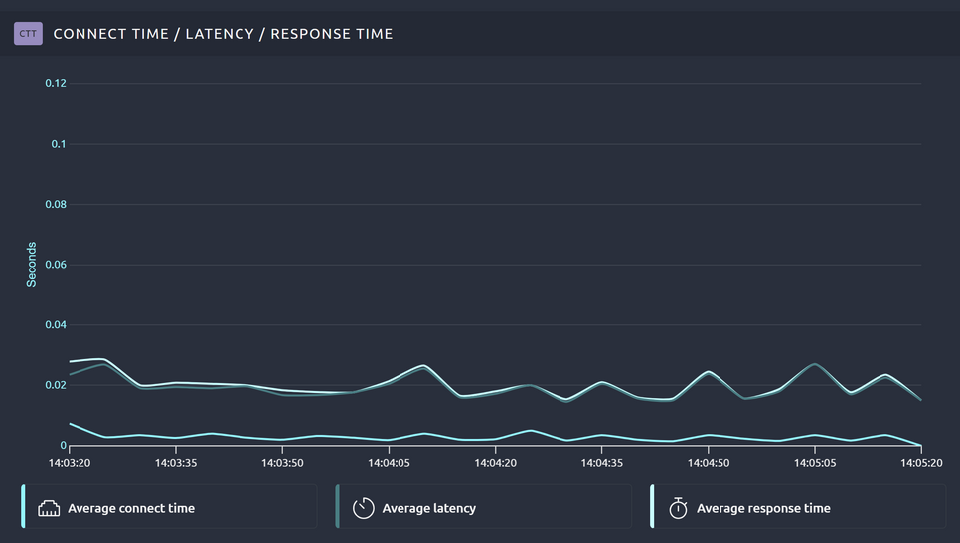Click the dark teal bar beside Average latency
The width and height of the screenshot is (960, 543).
pos(337,506)
